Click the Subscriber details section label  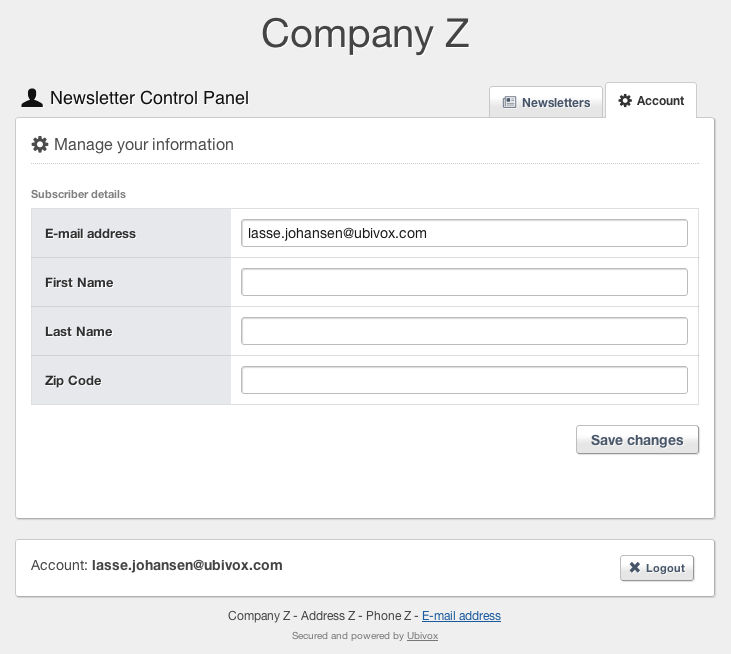pyautogui.click(x=78, y=194)
